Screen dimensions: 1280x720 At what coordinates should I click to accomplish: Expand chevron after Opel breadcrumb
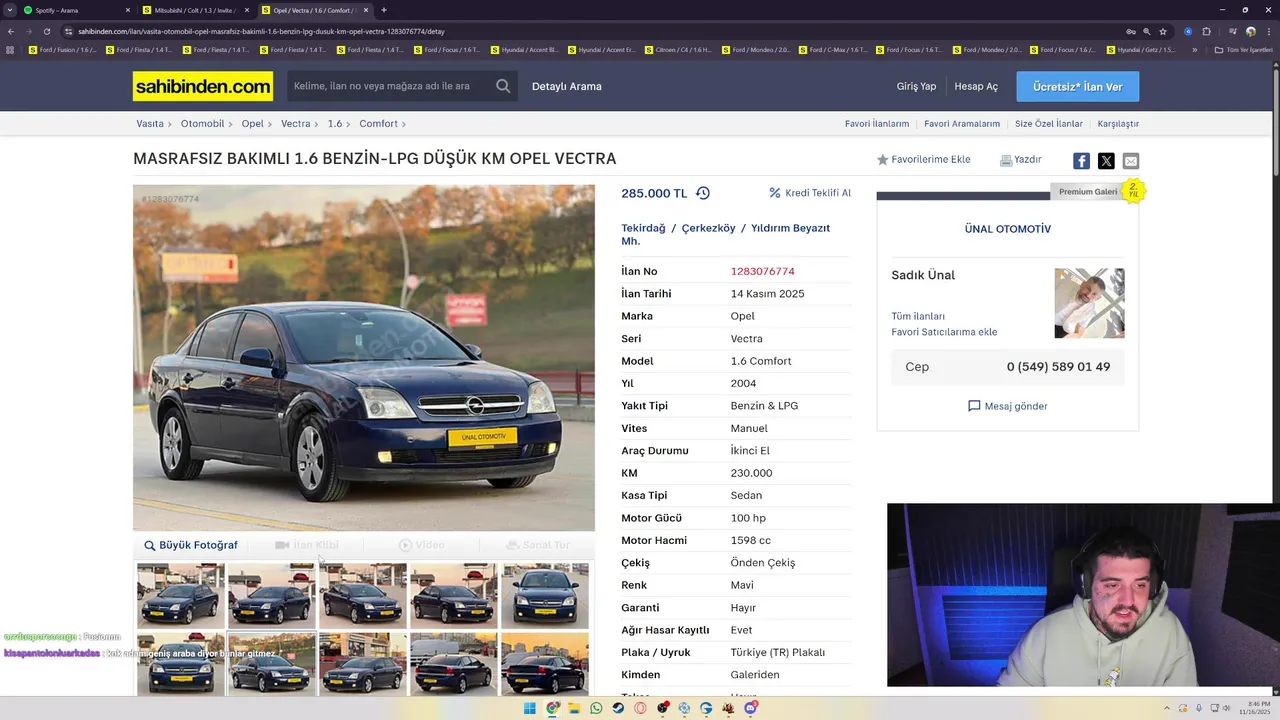pyautogui.click(x=270, y=124)
